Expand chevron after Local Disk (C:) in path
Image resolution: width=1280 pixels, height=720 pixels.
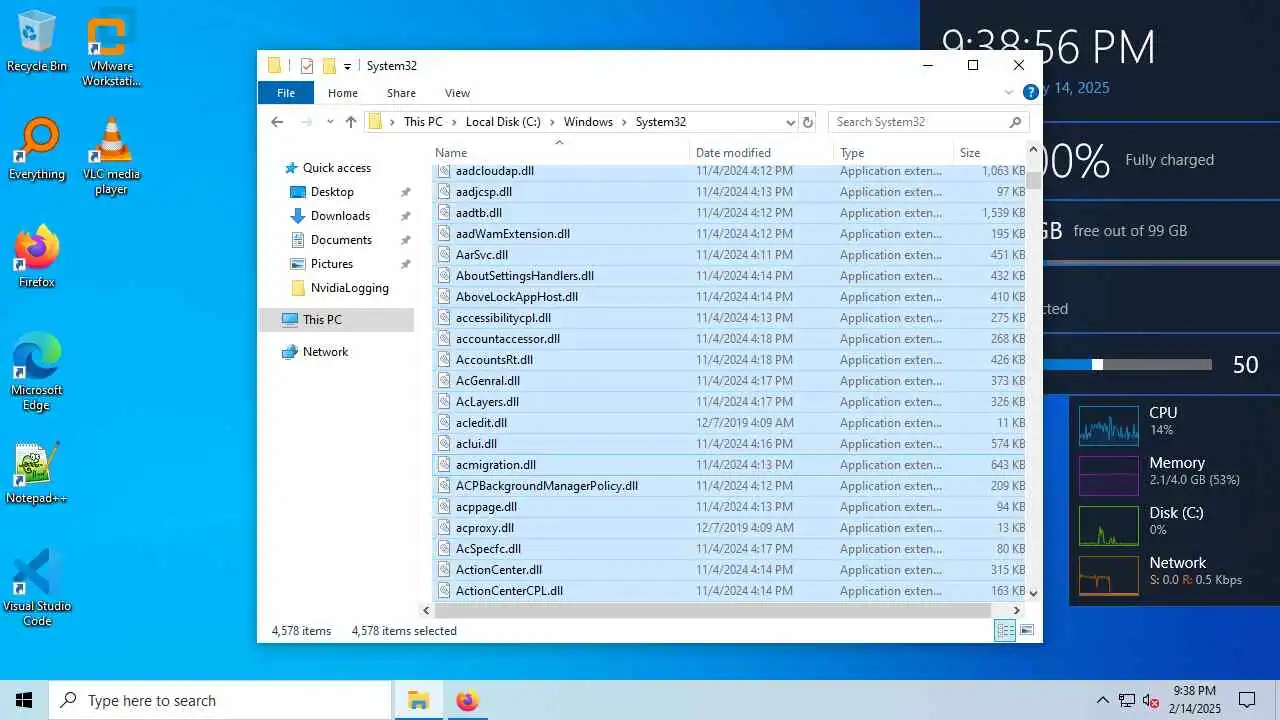point(552,122)
